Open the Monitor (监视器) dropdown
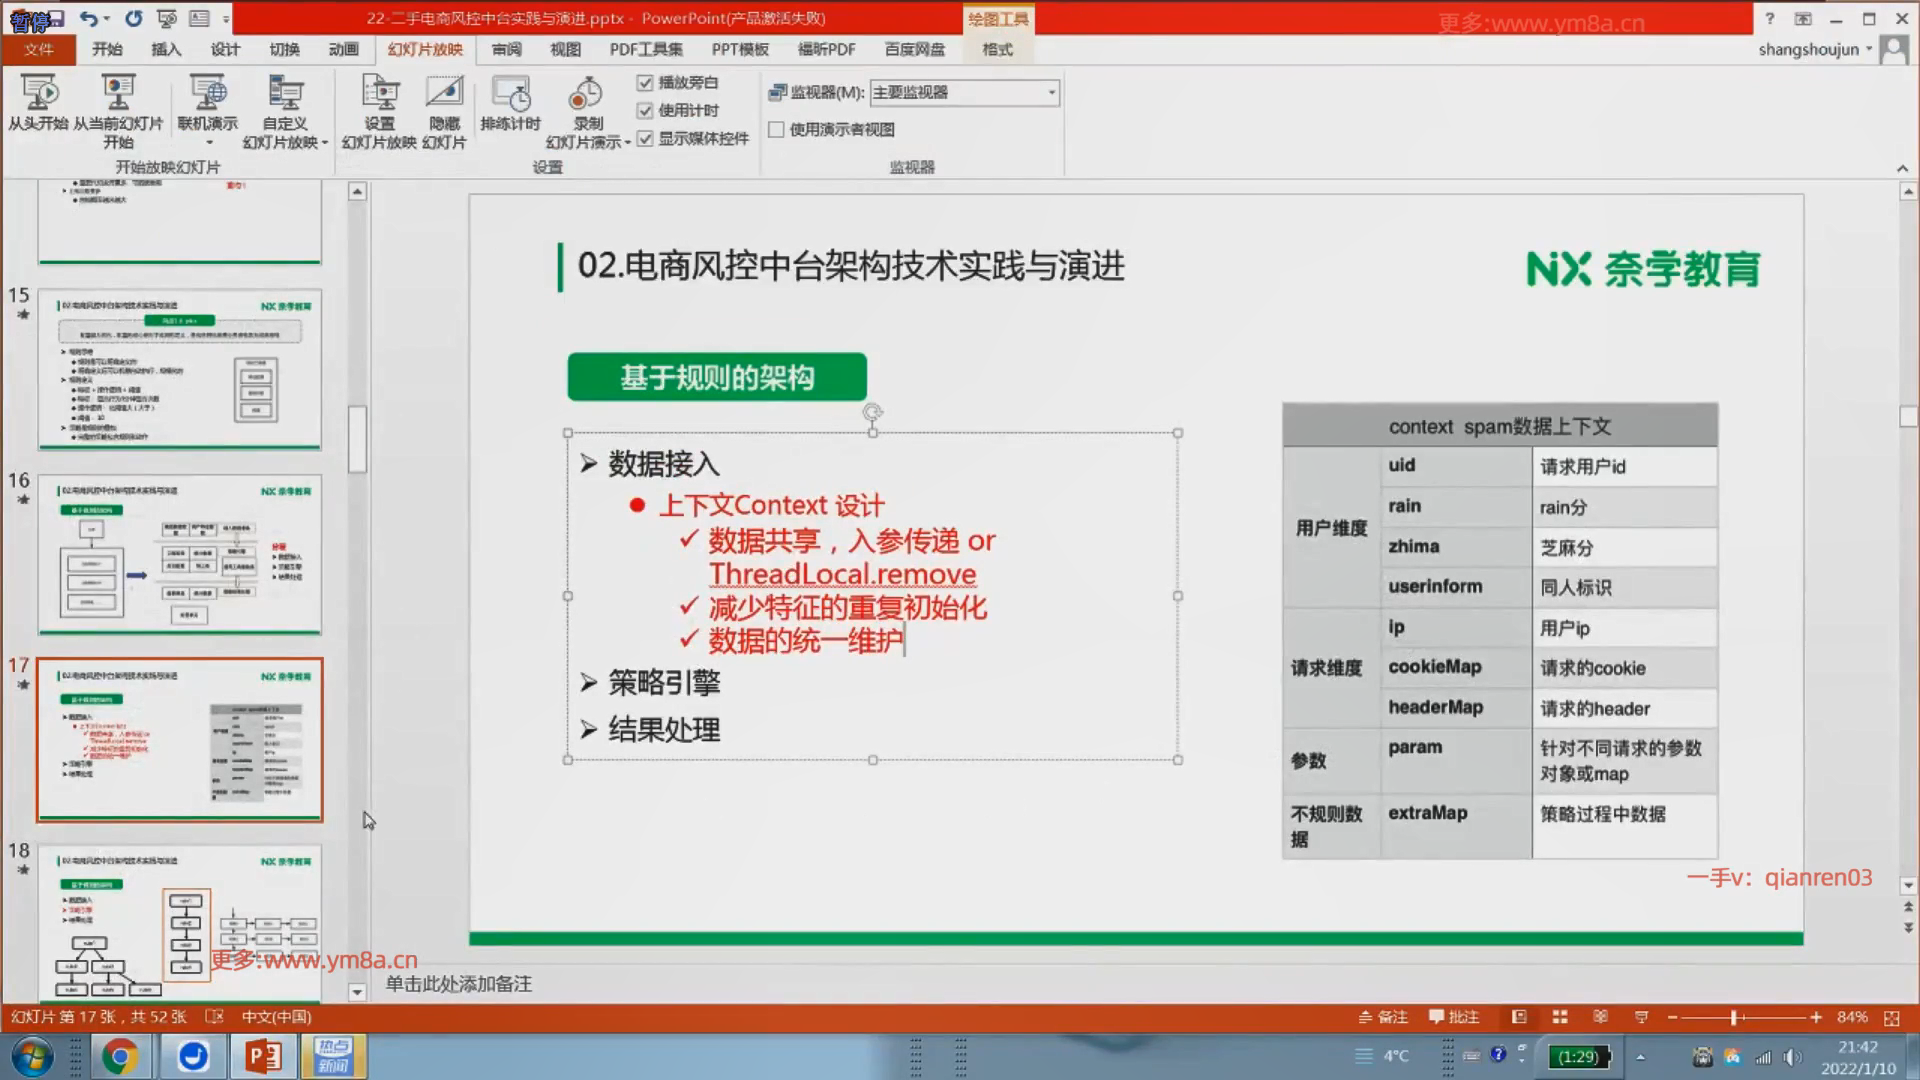 point(1051,92)
